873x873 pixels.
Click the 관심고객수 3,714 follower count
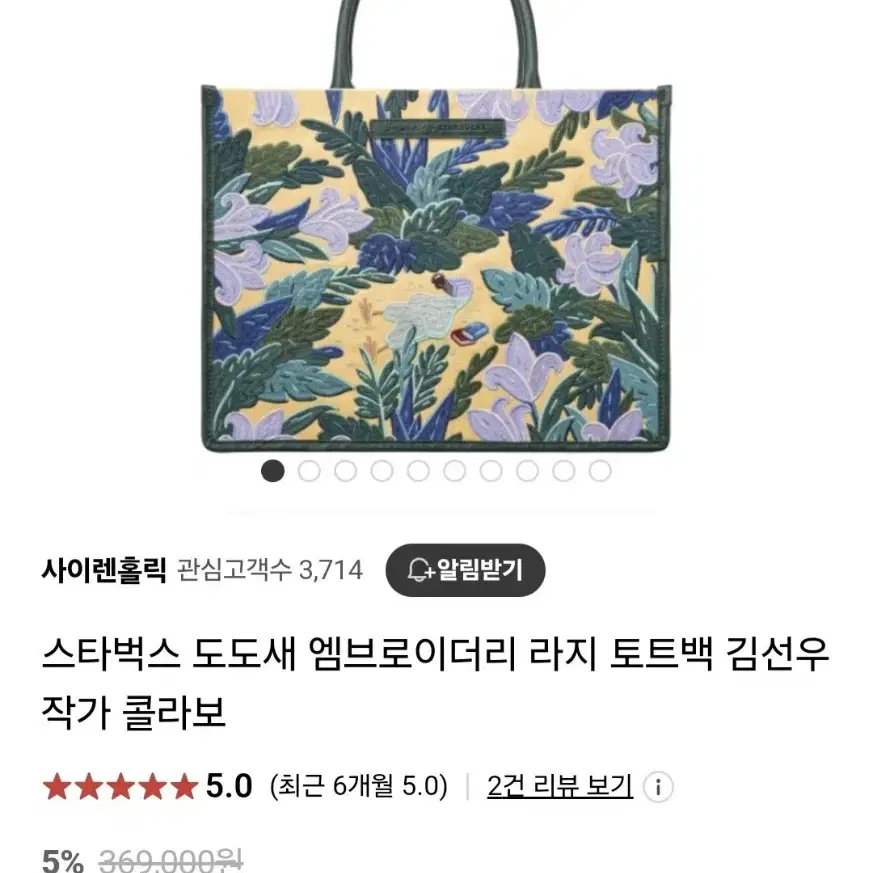tap(270, 570)
